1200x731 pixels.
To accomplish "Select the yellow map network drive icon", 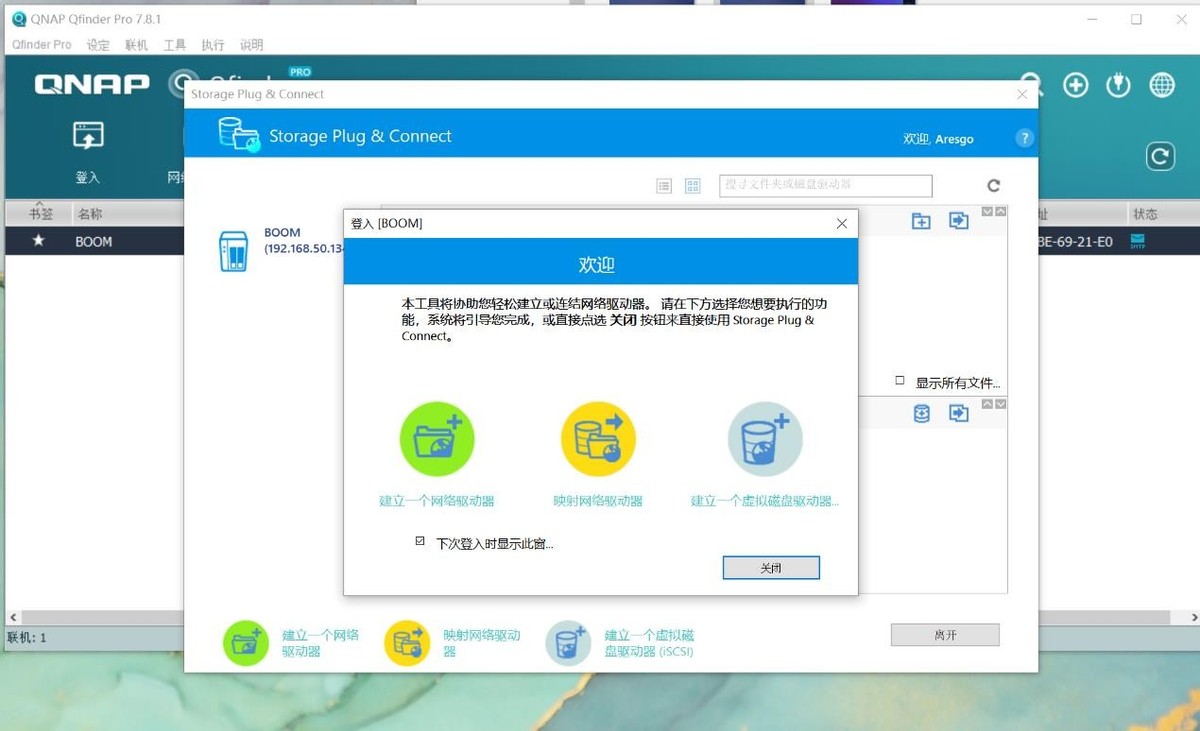I will pos(598,438).
